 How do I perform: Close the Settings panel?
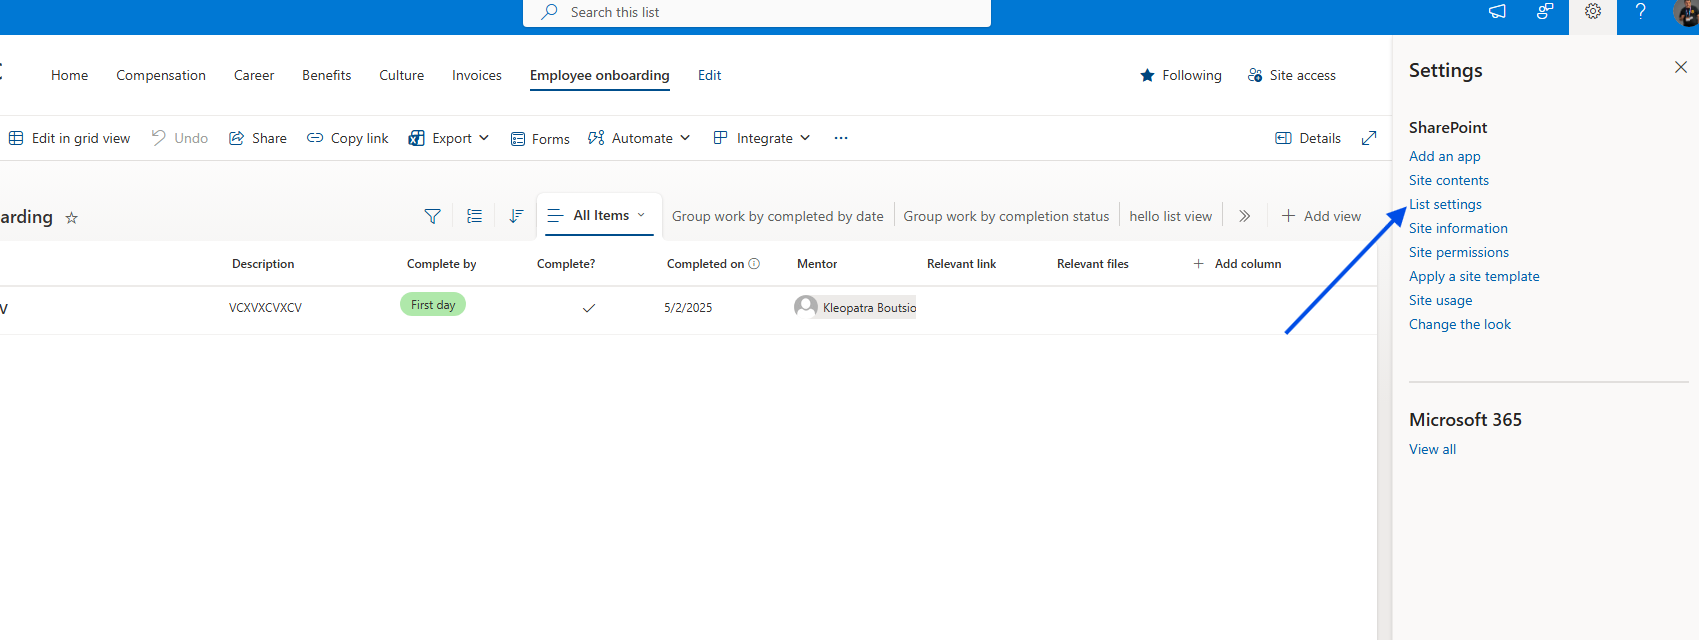point(1680,67)
